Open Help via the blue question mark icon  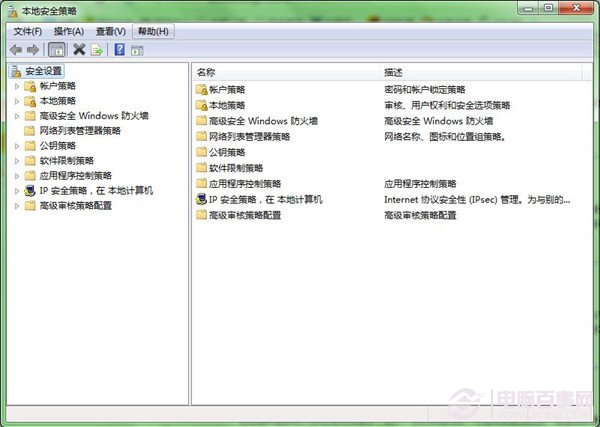119,49
